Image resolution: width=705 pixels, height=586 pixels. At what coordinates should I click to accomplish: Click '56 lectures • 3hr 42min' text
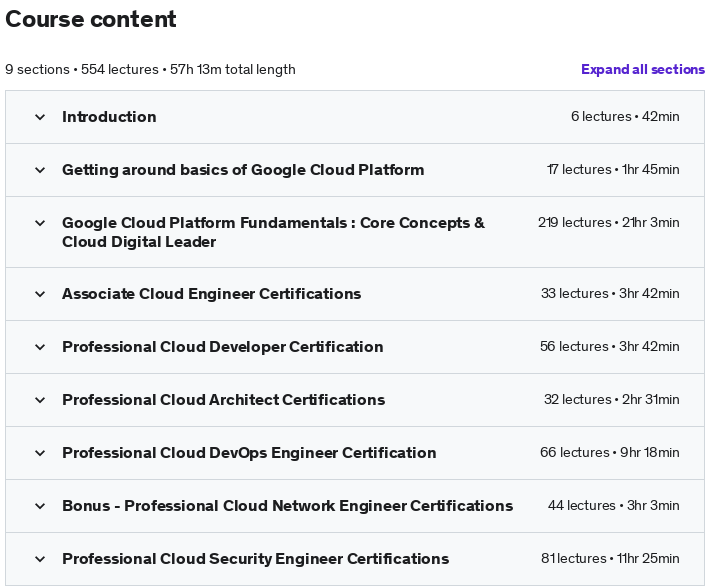[x=610, y=347]
